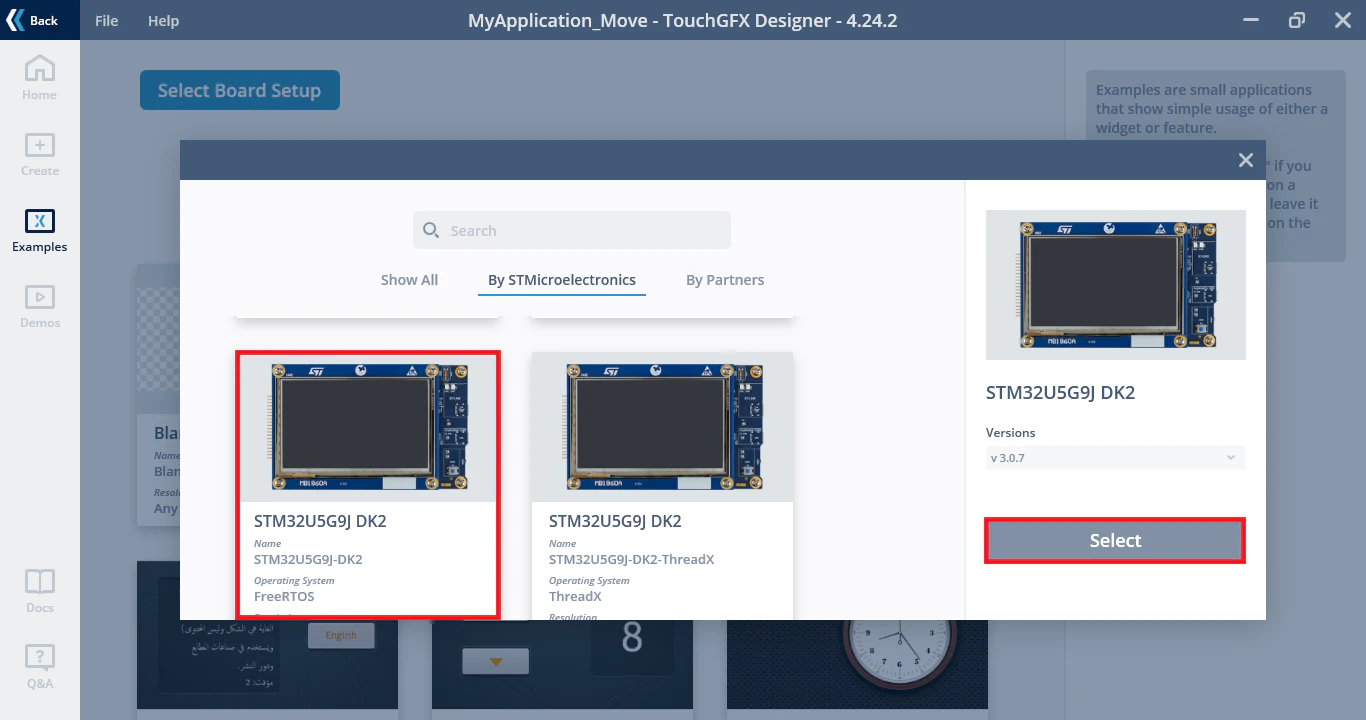Viewport: 1366px width, 720px height.
Task: Click the board preview image above Versions
Action: coord(1116,285)
